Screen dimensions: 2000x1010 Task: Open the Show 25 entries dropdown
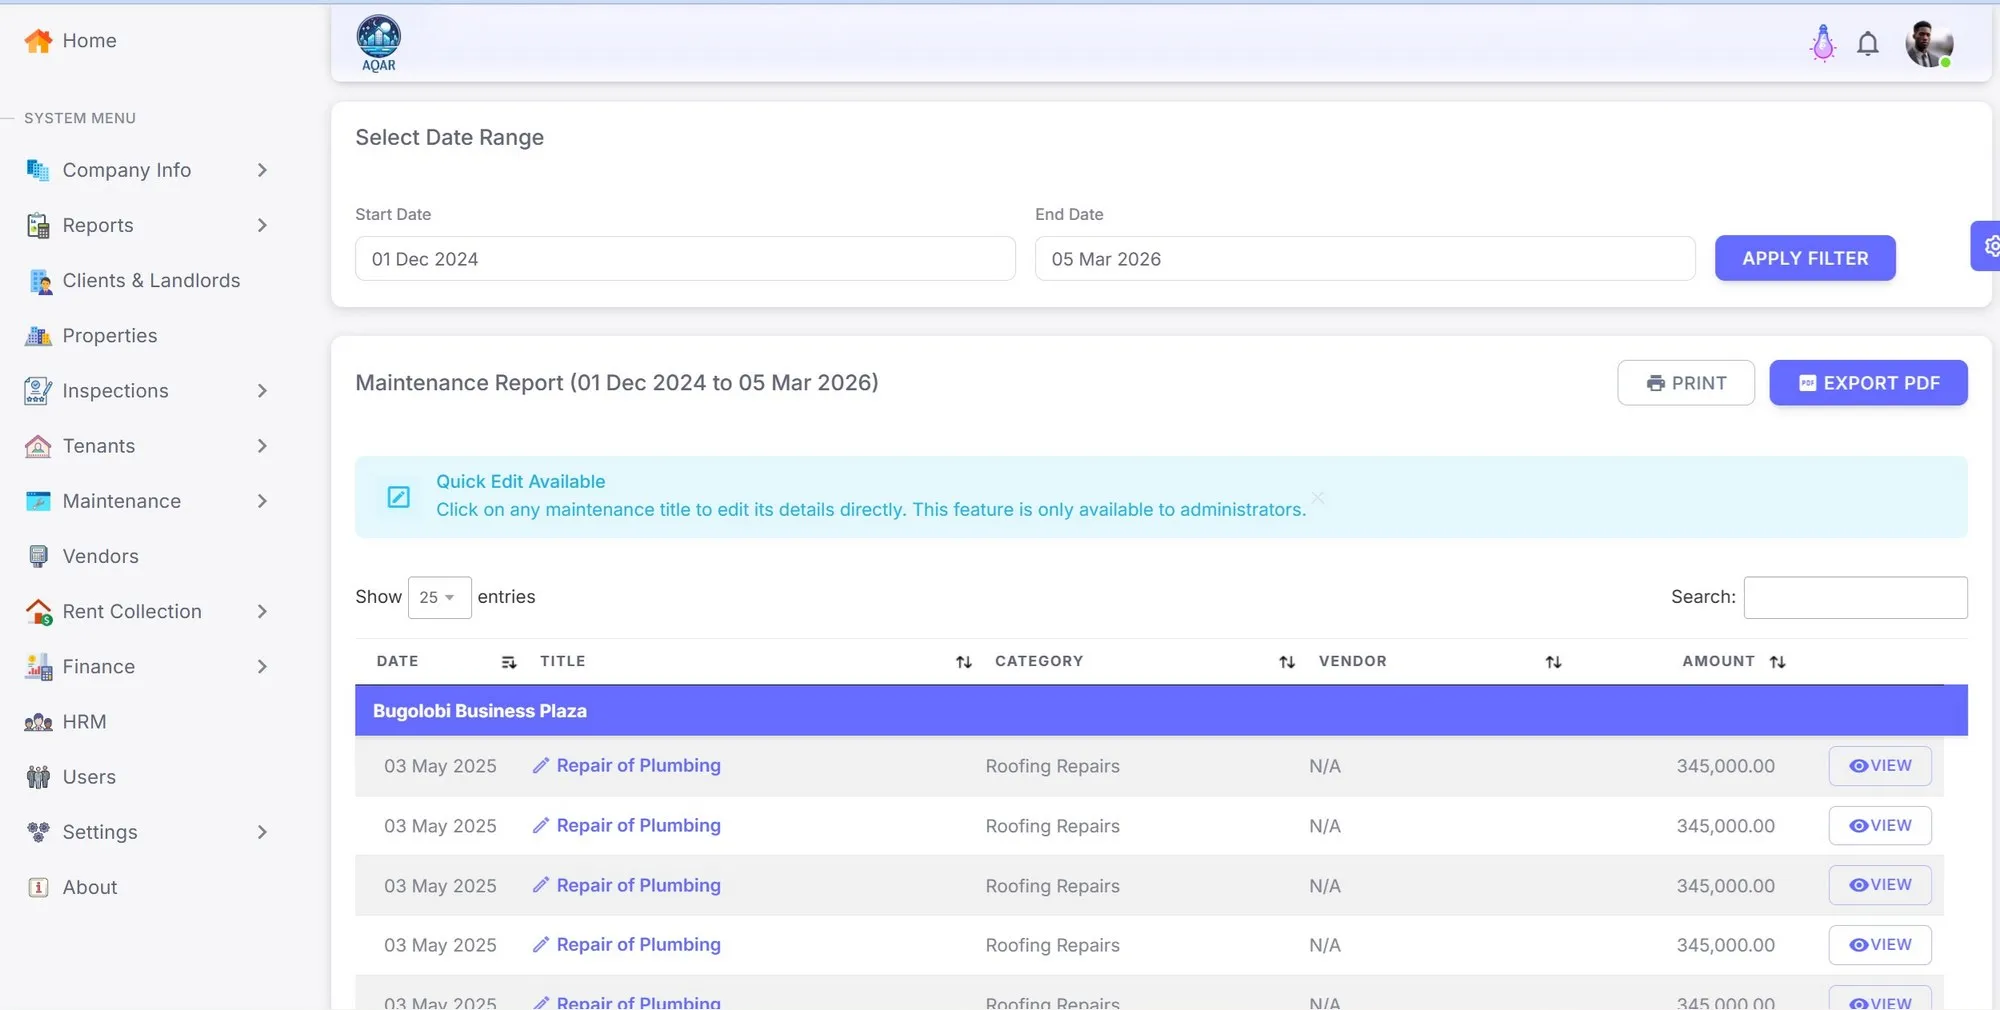439,597
